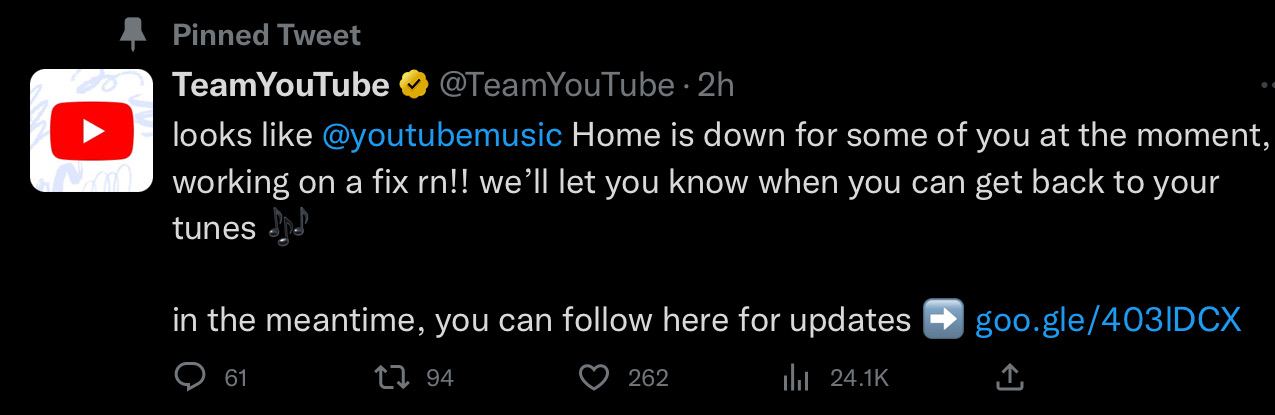Open the TeamYouTube profile picture
This screenshot has height=415, width=1275.
[x=92, y=130]
